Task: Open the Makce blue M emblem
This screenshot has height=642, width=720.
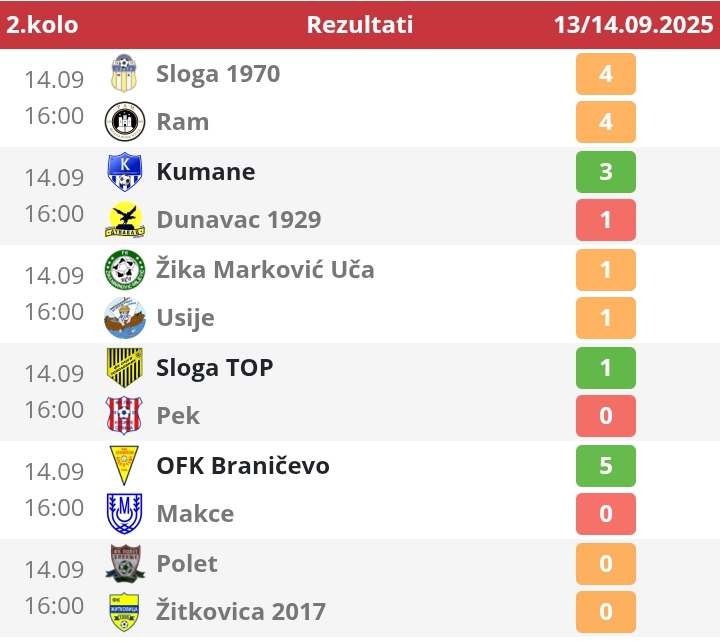Action: (x=124, y=513)
